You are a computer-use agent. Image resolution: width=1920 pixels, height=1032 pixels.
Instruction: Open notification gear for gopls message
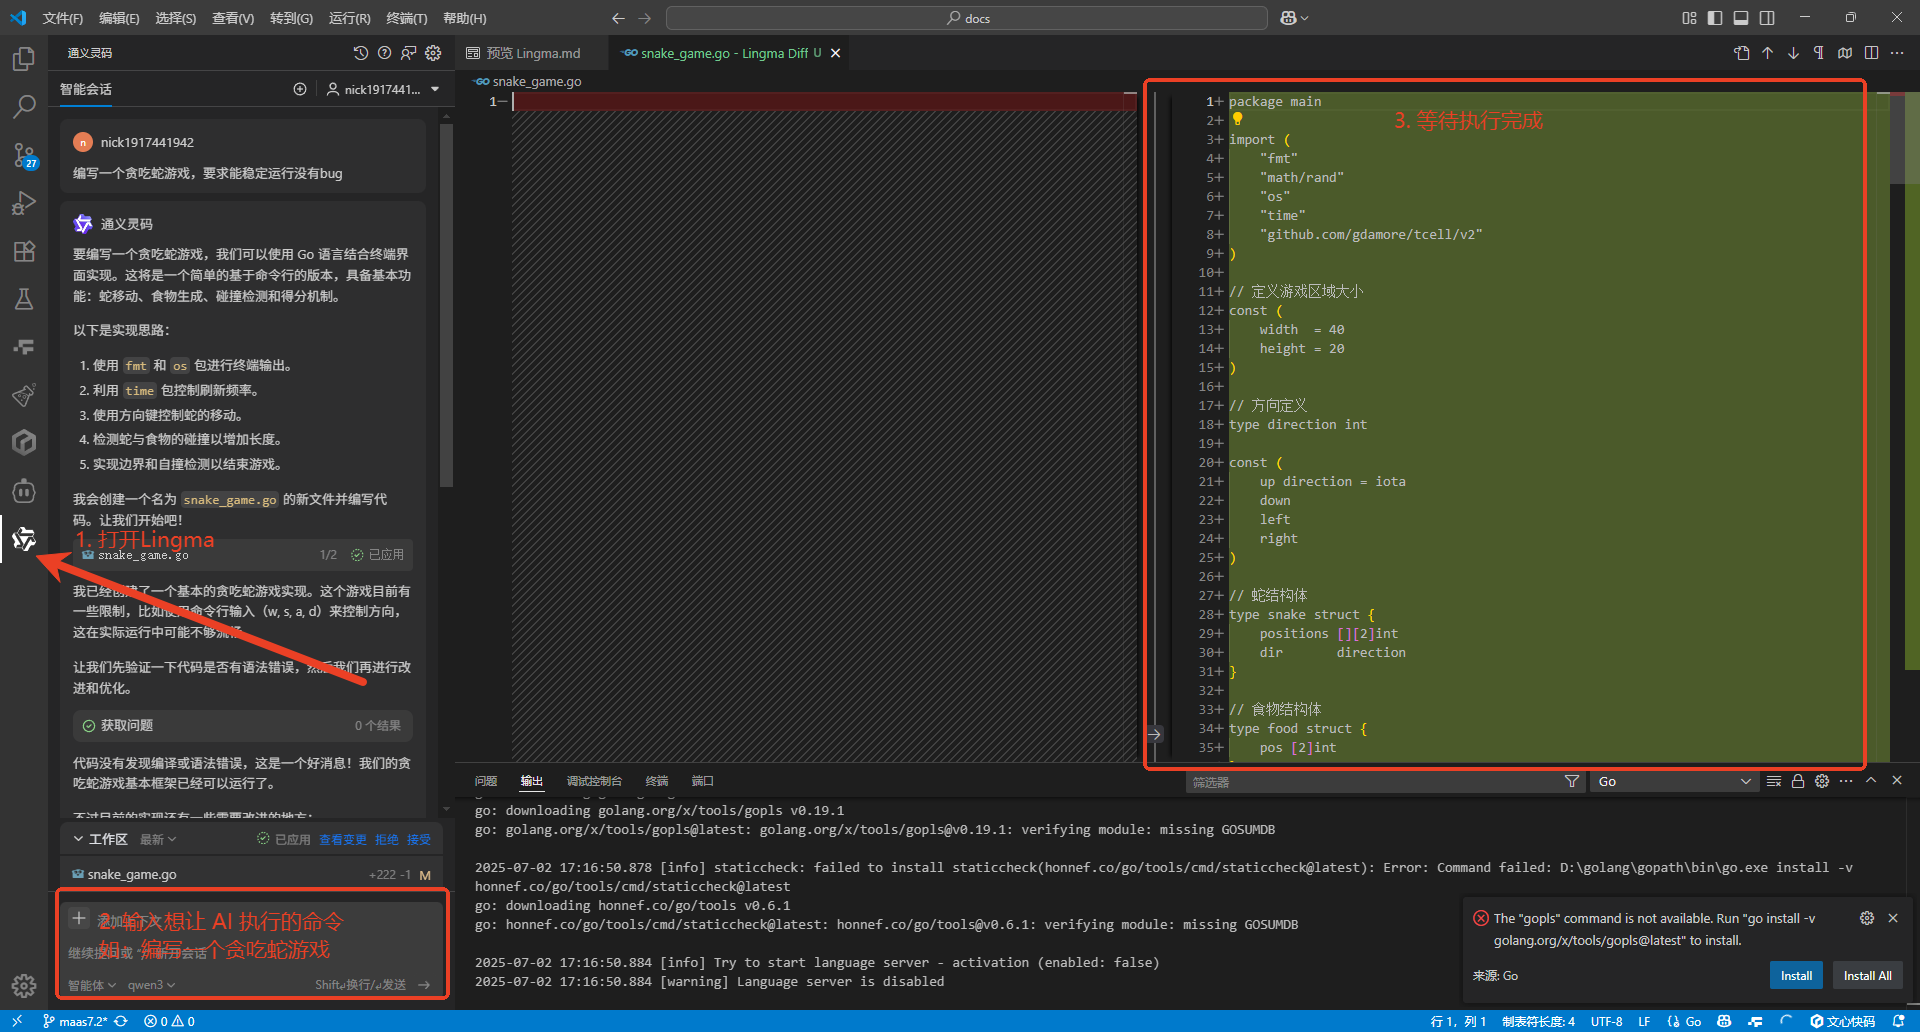click(1867, 918)
